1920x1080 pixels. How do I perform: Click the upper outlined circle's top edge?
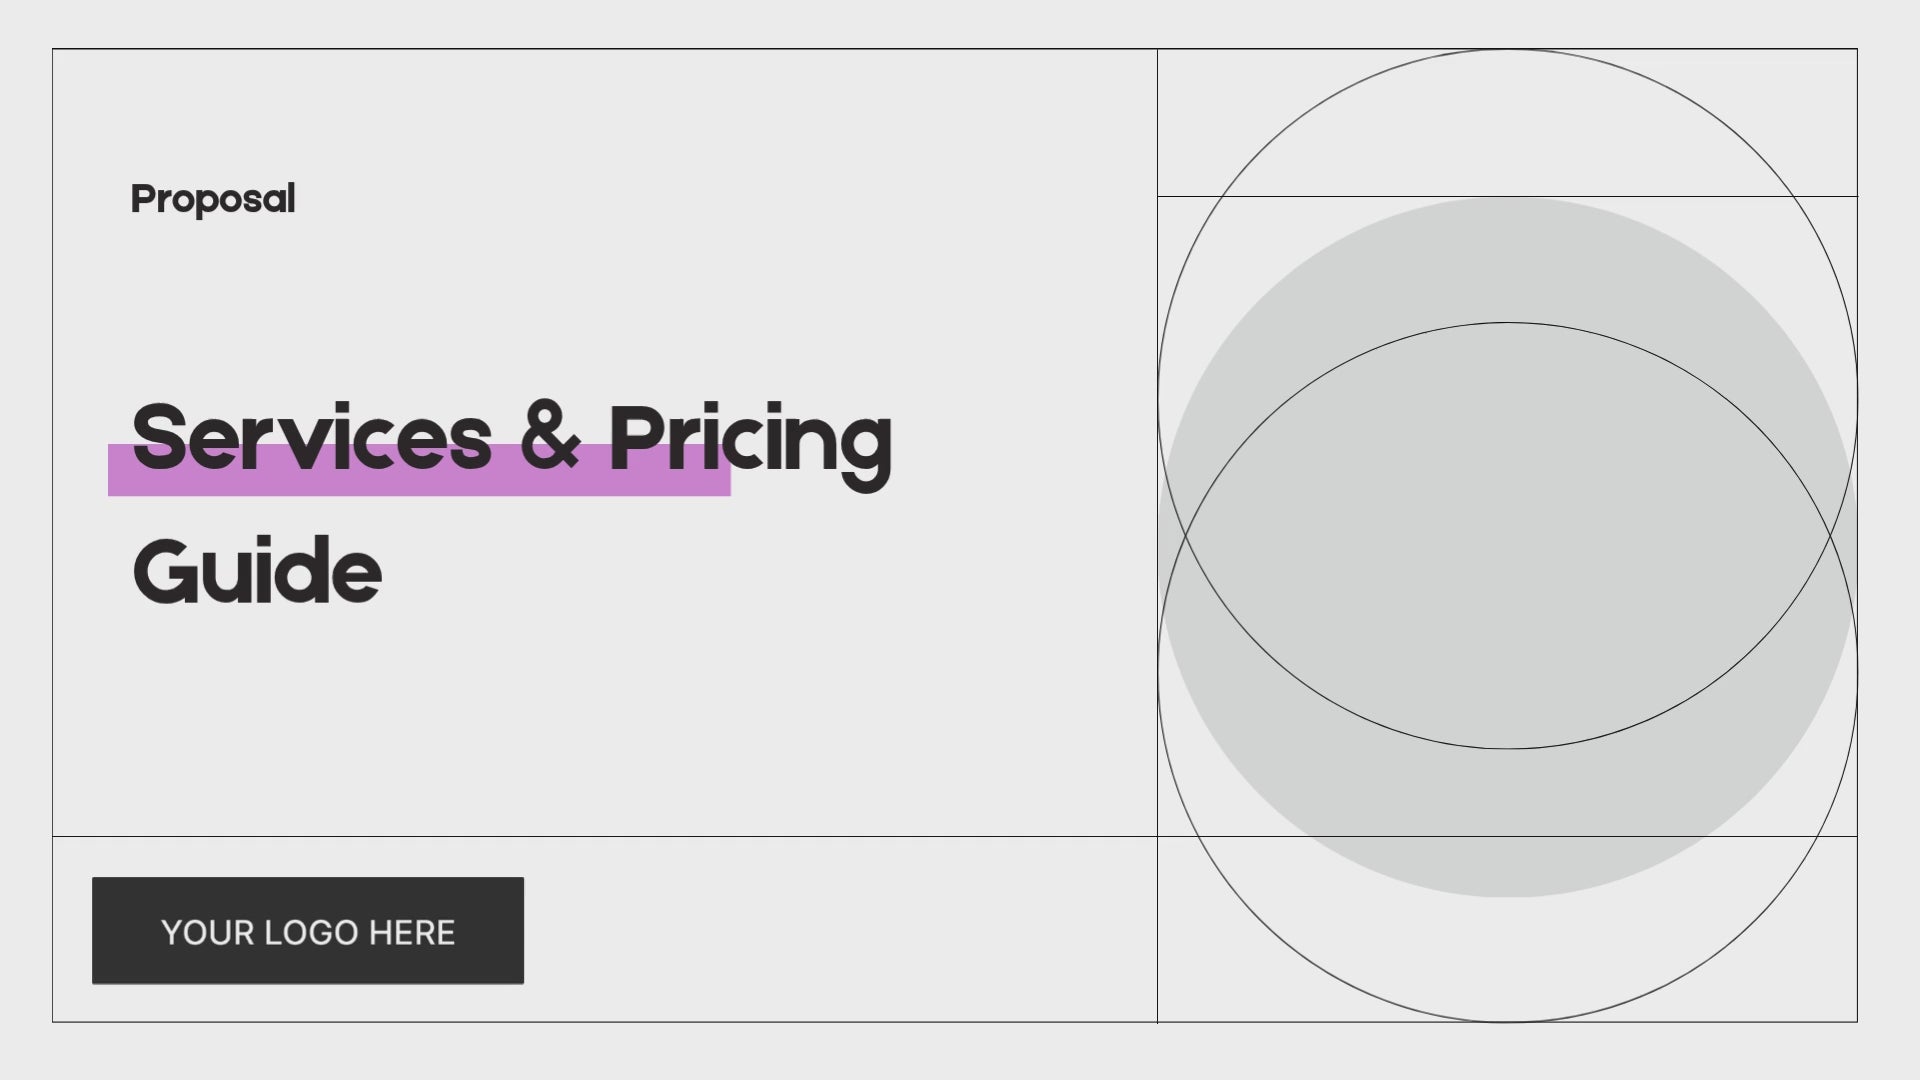[1508, 50]
